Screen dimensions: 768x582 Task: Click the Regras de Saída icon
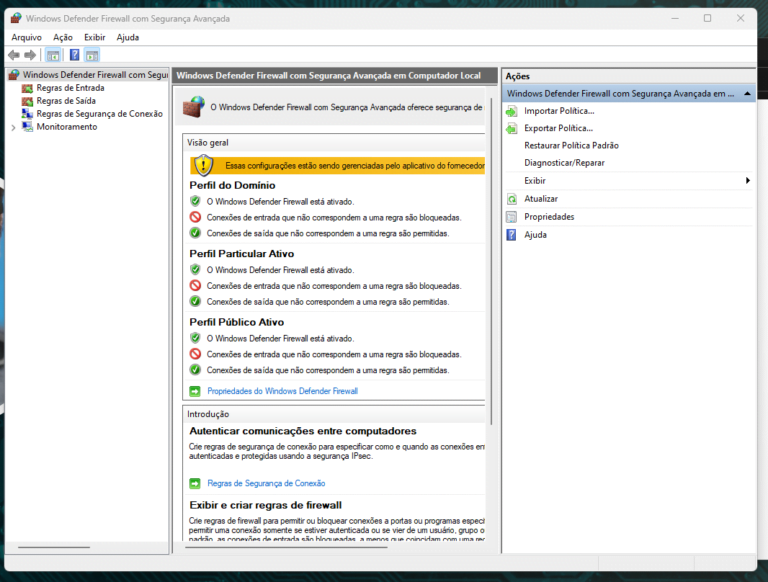(27, 101)
